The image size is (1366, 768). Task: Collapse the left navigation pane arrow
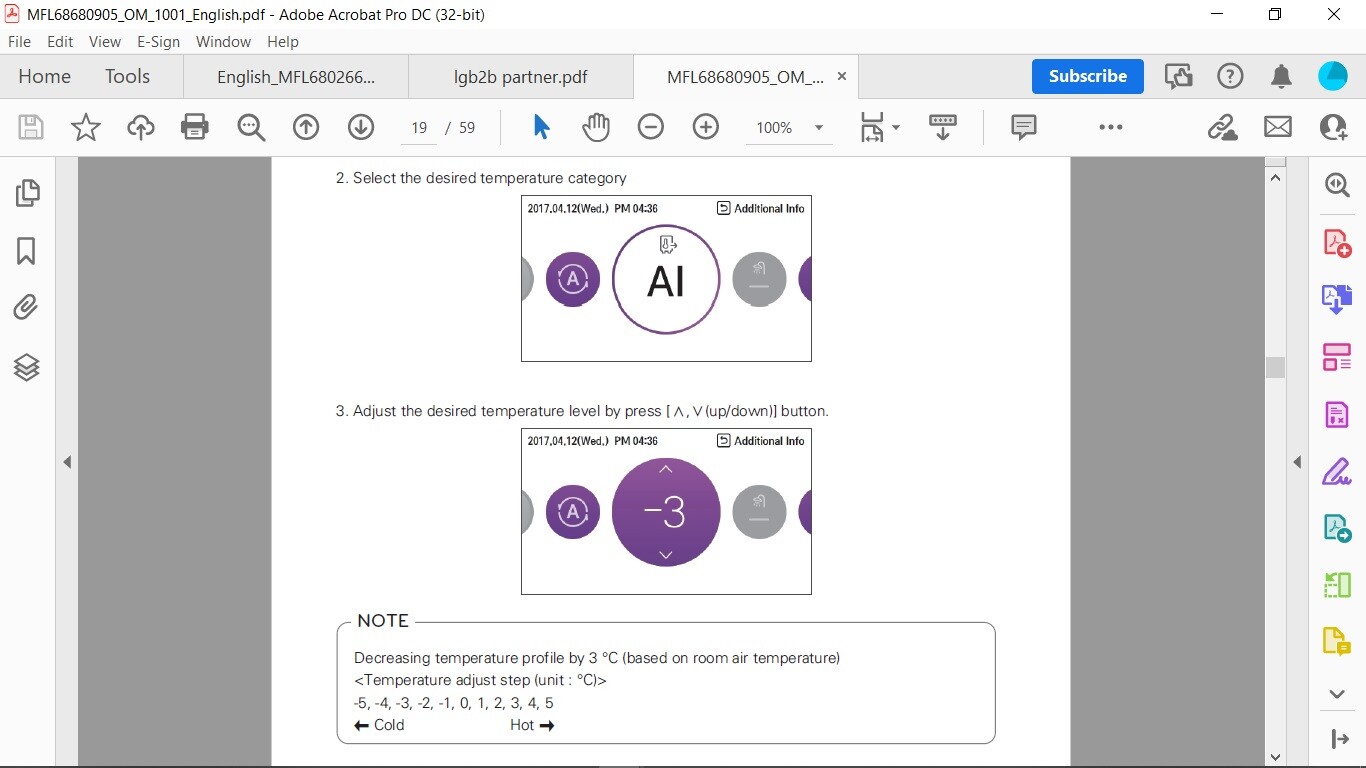click(x=67, y=462)
